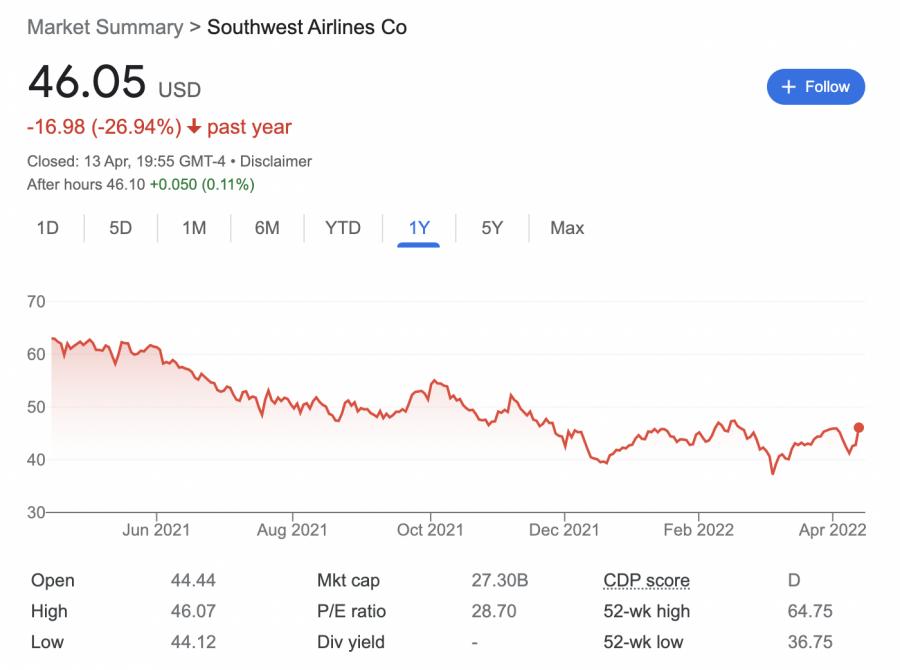Click the Oct 2021 label on chart axis
The height and width of the screenshot is (670, 900).
pos(430,530)
